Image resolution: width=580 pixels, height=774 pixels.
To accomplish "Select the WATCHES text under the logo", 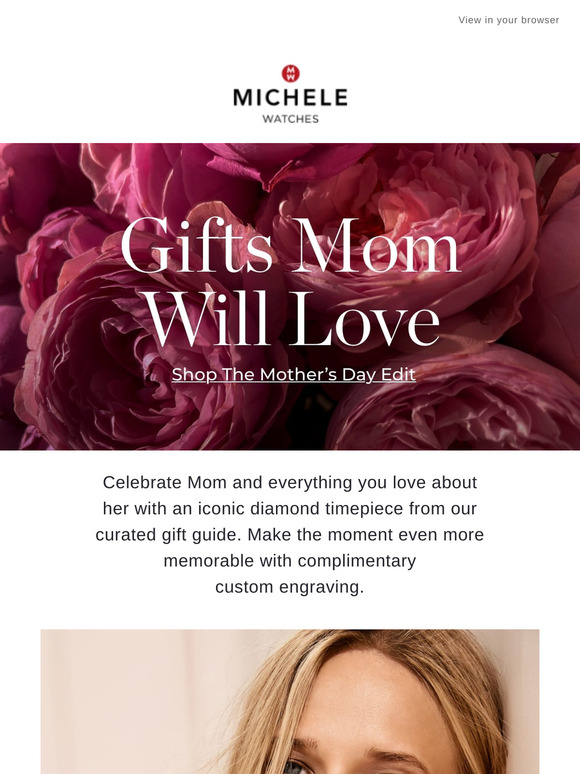I will pyautogui.click(x=290, y=119).
